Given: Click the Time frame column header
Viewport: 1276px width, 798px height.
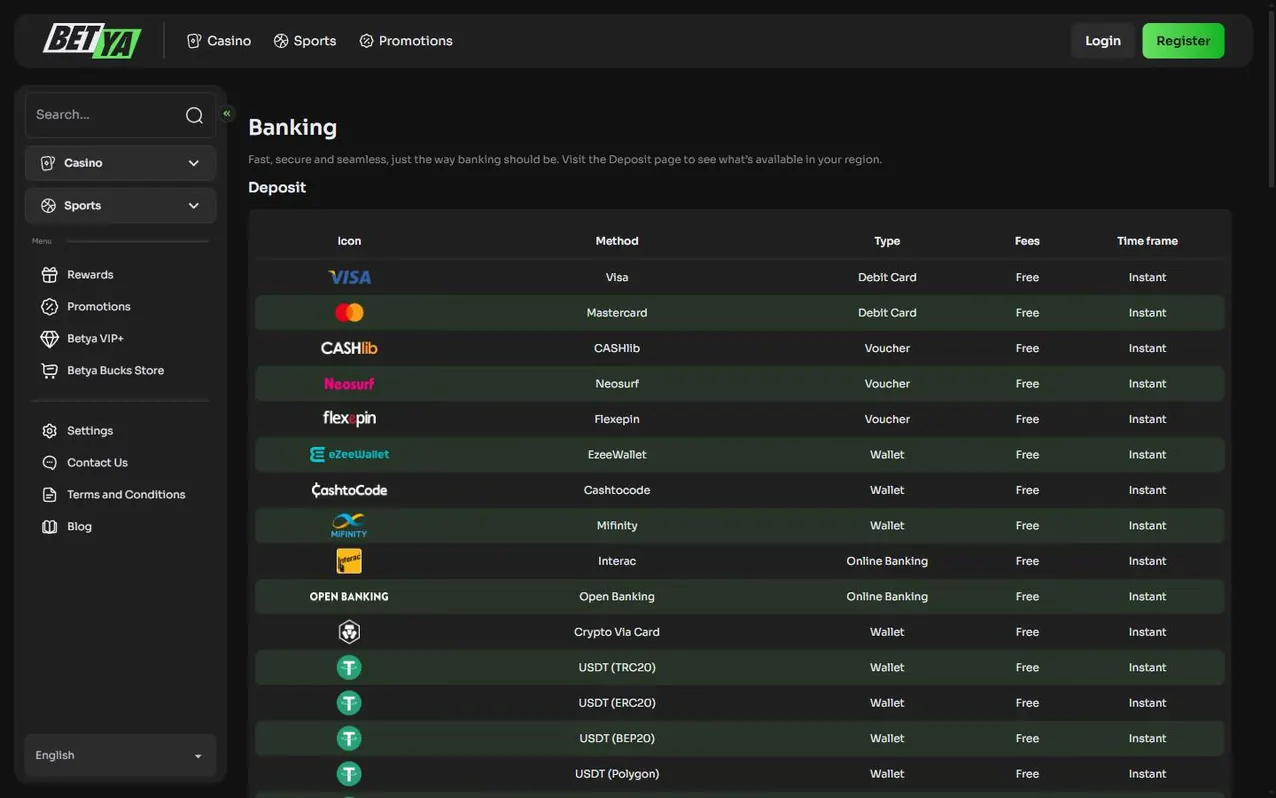Looking at the screenshot, I should (1147, 241).
